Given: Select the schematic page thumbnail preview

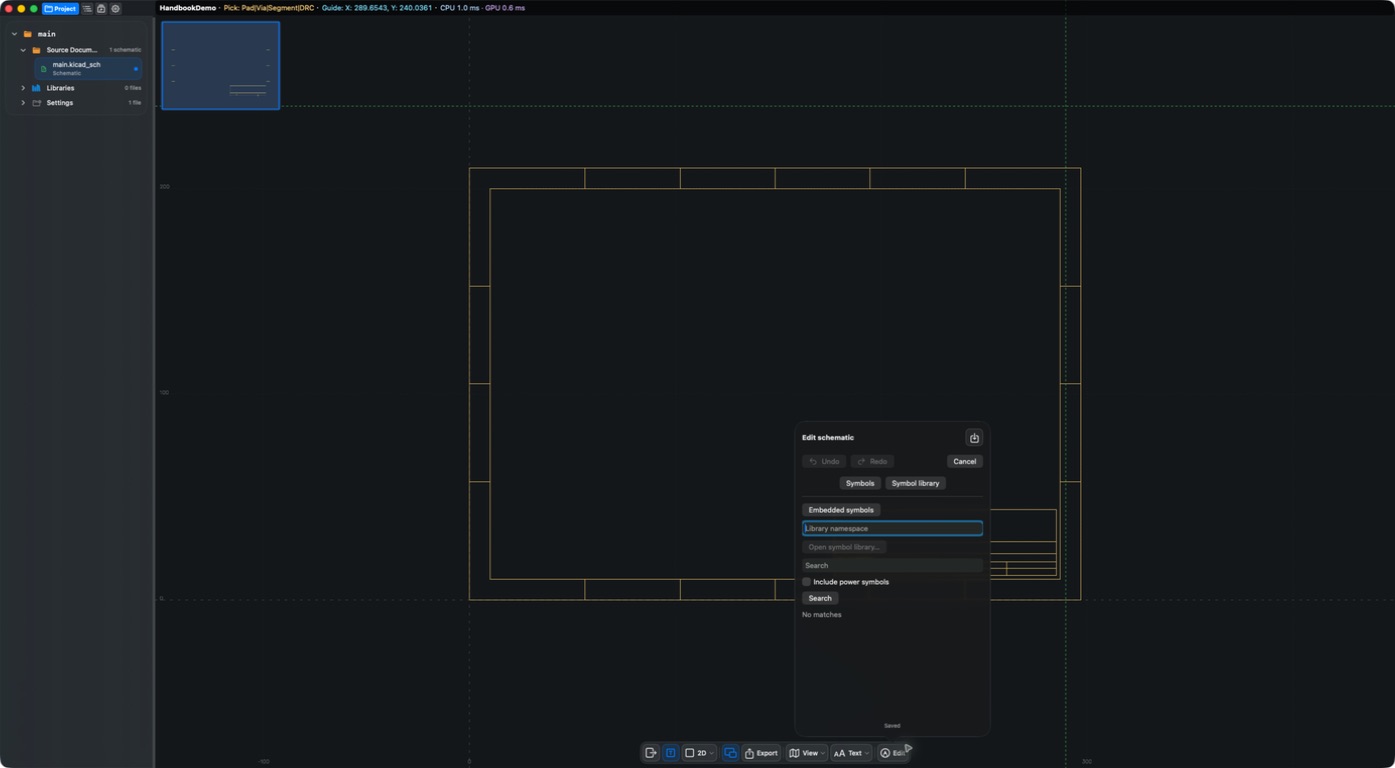Looking at the screenshot, I should [x=221, y=65].
